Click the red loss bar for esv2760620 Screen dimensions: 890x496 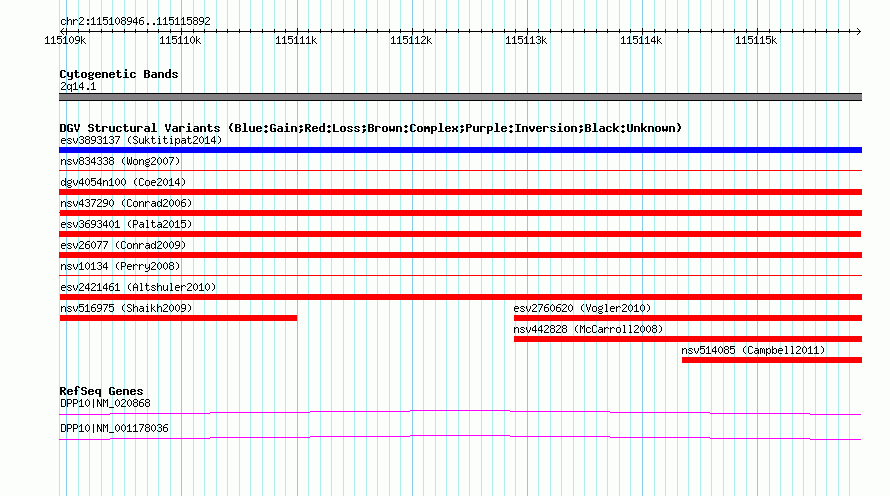688,318
